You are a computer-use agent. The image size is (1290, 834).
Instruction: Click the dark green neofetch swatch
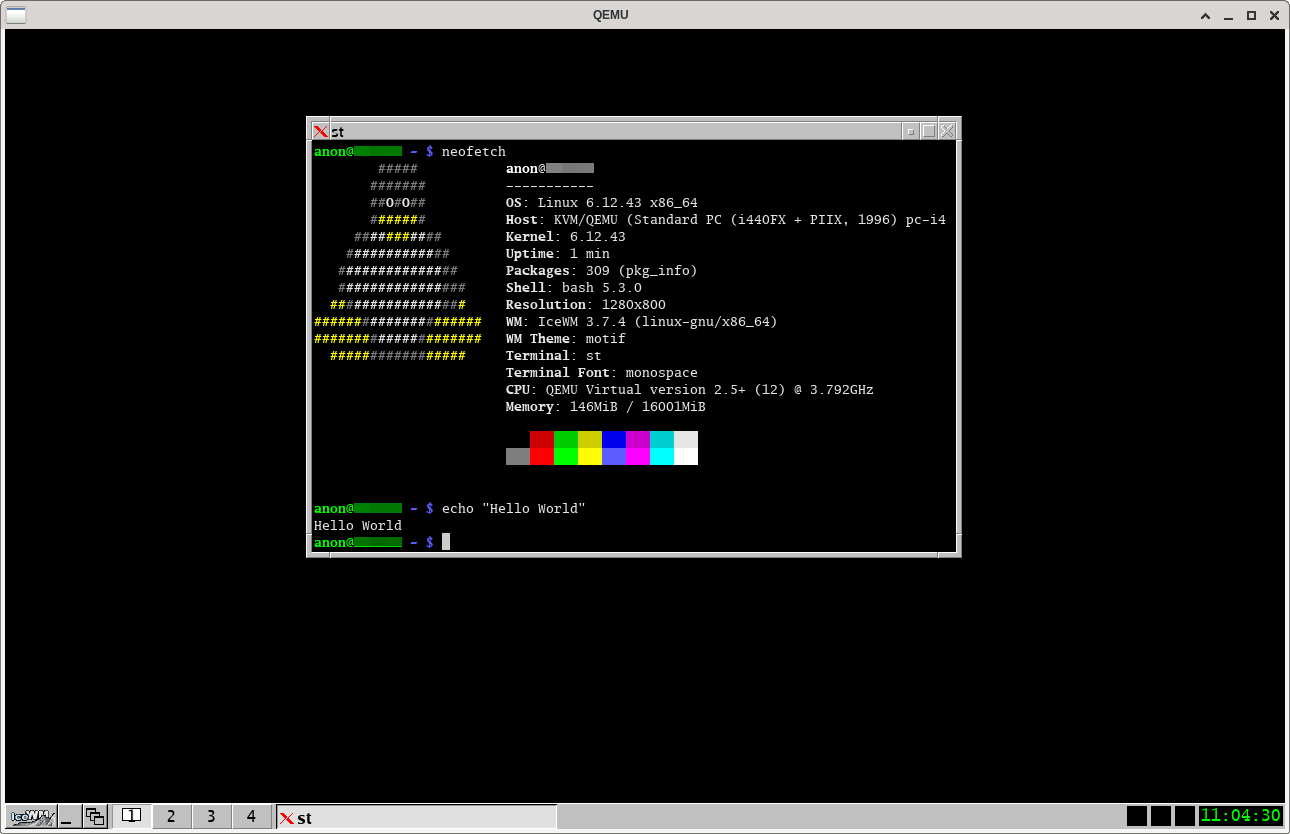pyautogui.click(x=566, y=440)
